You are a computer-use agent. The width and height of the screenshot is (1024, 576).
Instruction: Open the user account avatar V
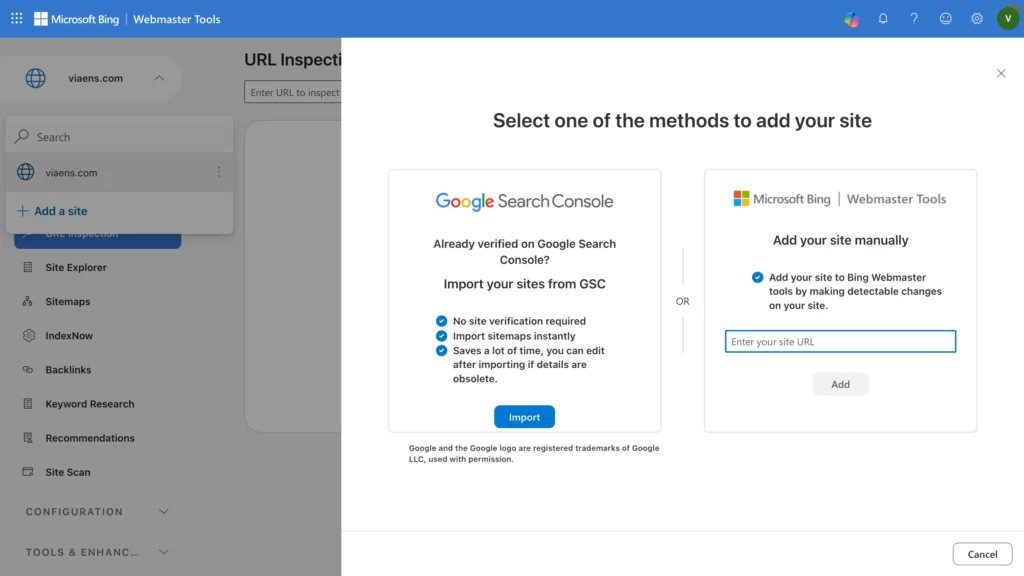coord(1008,19)
